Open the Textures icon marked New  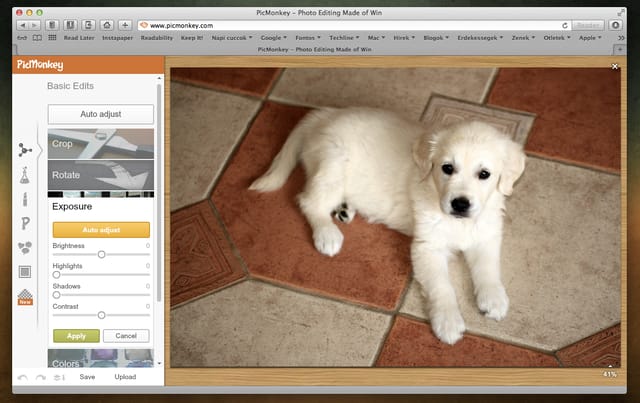click(x=25, y=297)
